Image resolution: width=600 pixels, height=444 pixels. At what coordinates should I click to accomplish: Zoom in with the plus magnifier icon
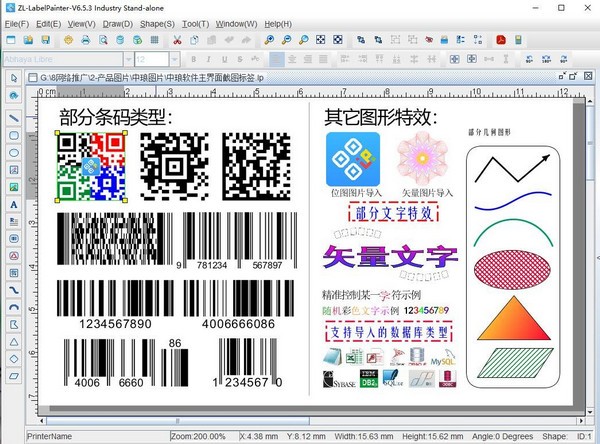269,40
